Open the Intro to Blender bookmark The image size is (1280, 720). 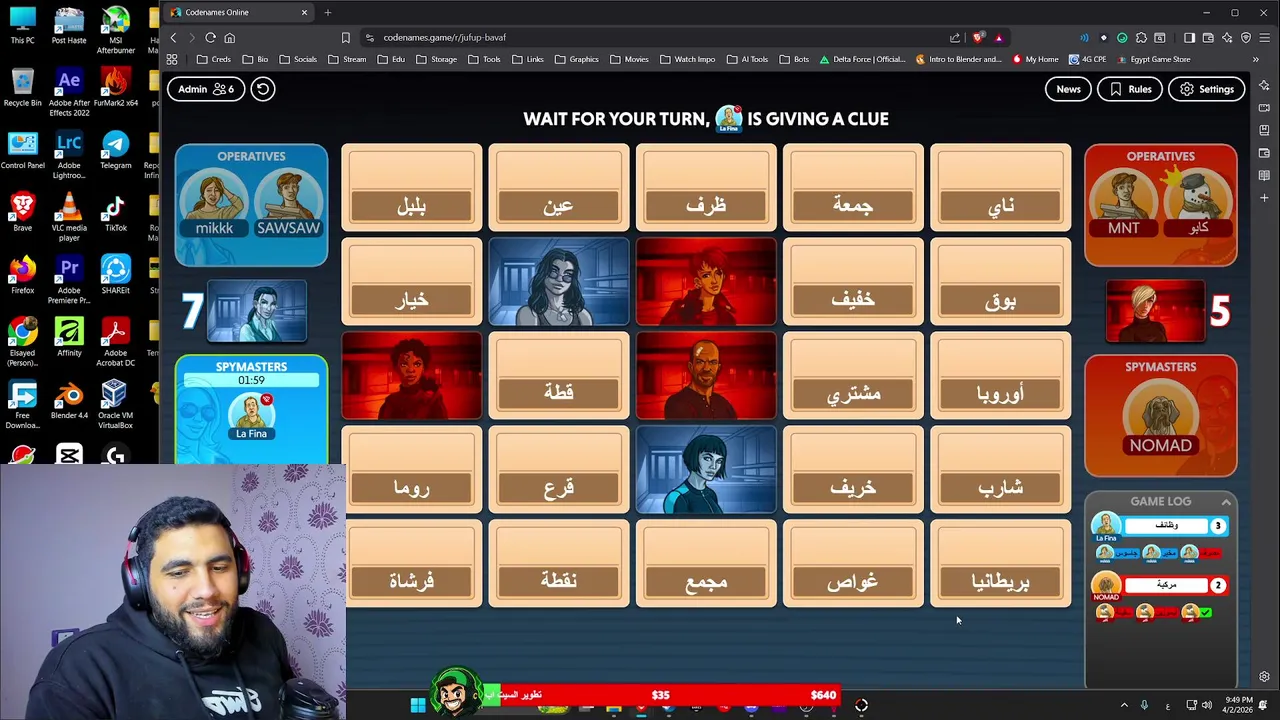click(x=958, y=59)
